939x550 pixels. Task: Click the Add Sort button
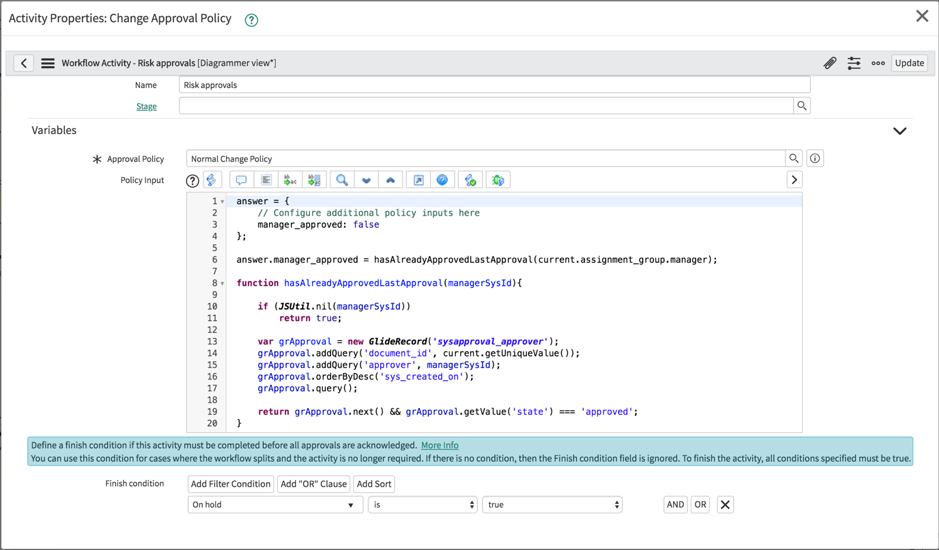[374, 484]
